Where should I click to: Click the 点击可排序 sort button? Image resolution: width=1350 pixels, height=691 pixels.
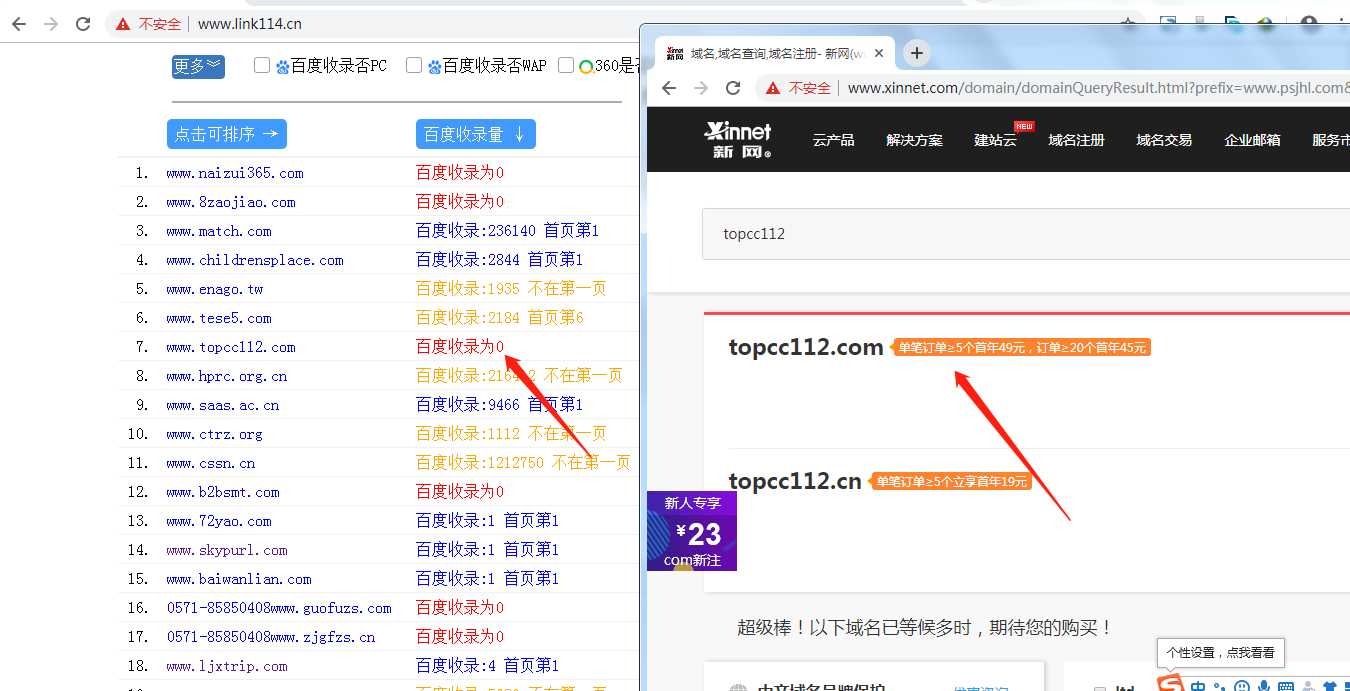[x=227, y=134]
